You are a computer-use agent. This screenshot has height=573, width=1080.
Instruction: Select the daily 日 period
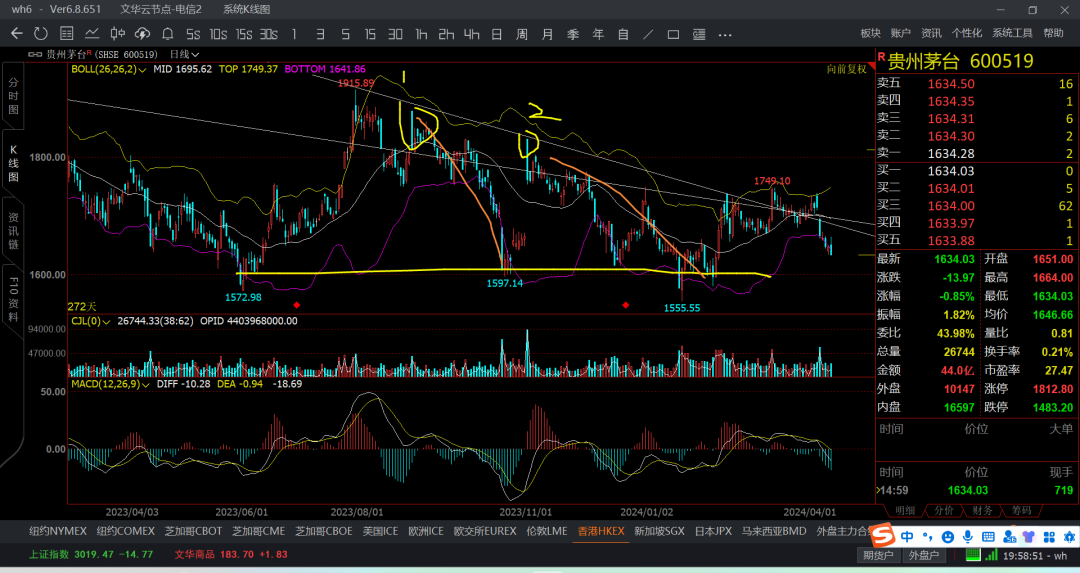(497, 34)
